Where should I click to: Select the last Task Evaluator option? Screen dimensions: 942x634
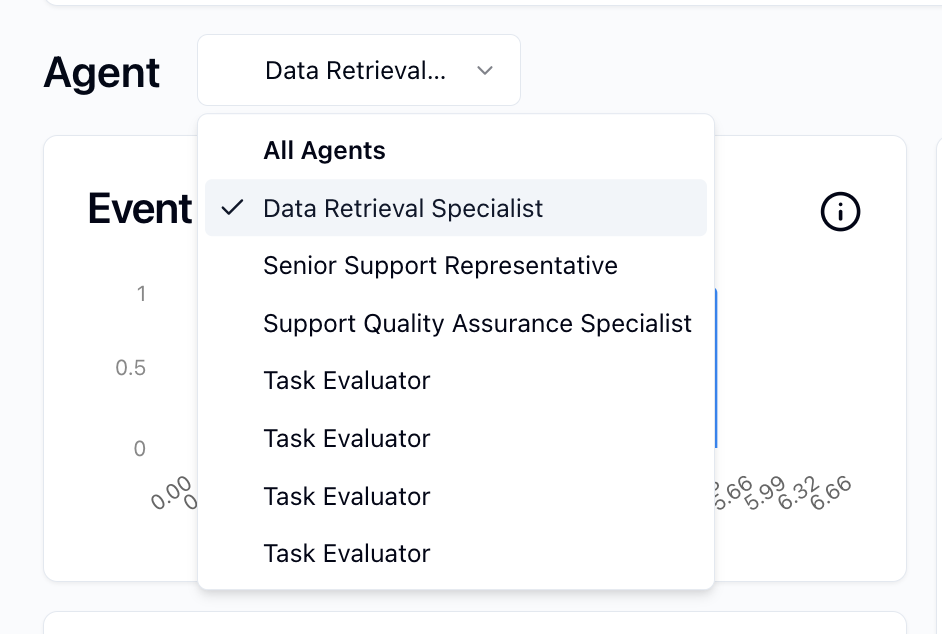347,554
